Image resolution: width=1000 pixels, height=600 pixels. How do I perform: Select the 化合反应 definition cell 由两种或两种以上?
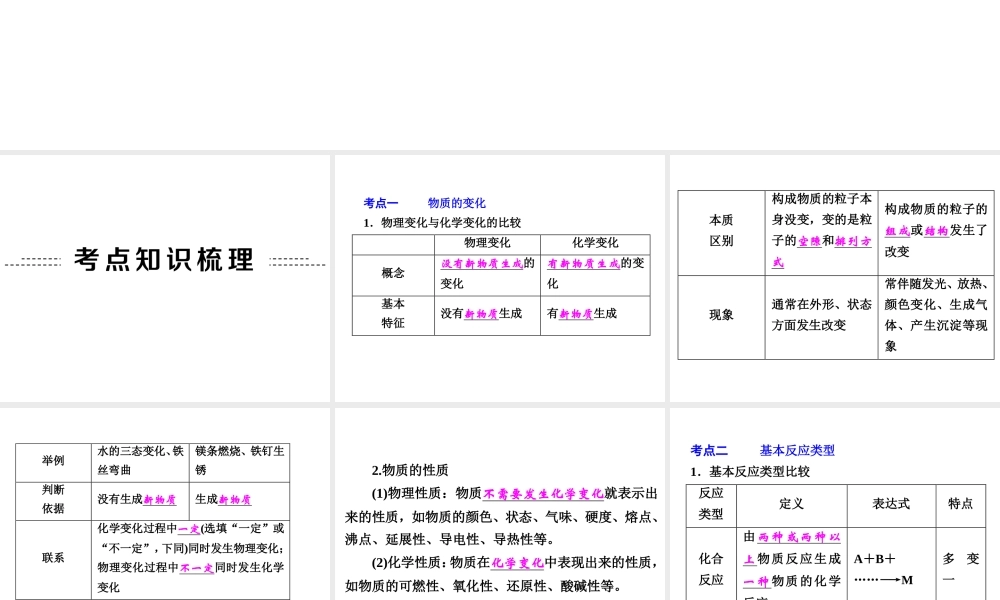pos(792,564)
